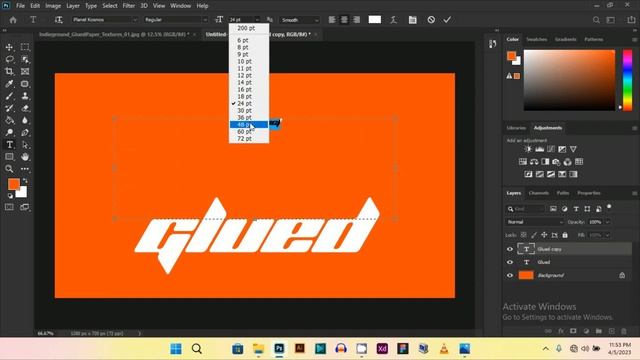
Task: Click the Background layer thumbnail
Action: point(526,276)
